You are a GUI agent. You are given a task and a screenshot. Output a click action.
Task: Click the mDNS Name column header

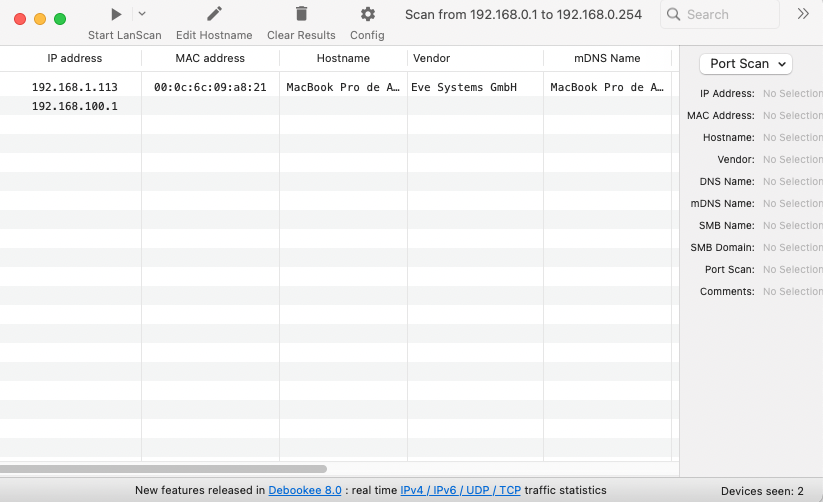607,58
